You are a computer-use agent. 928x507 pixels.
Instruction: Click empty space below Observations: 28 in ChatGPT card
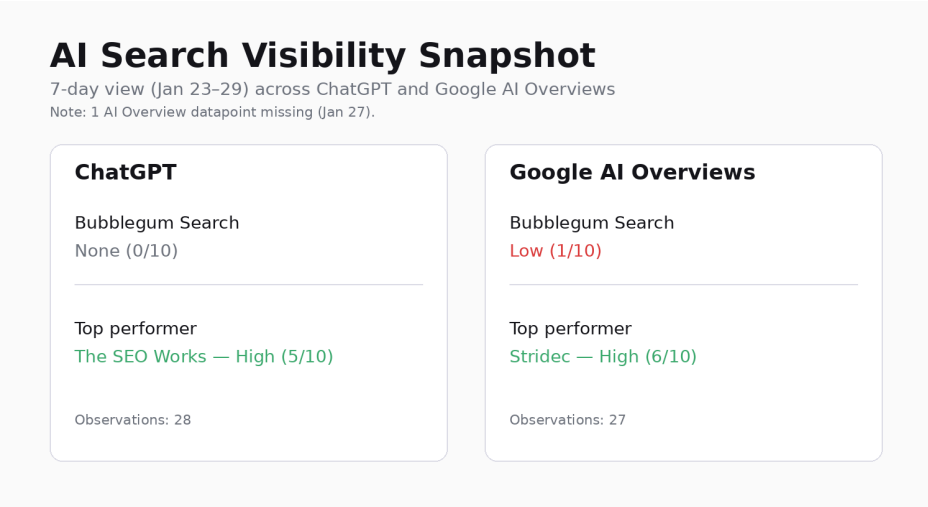[248, 444]
